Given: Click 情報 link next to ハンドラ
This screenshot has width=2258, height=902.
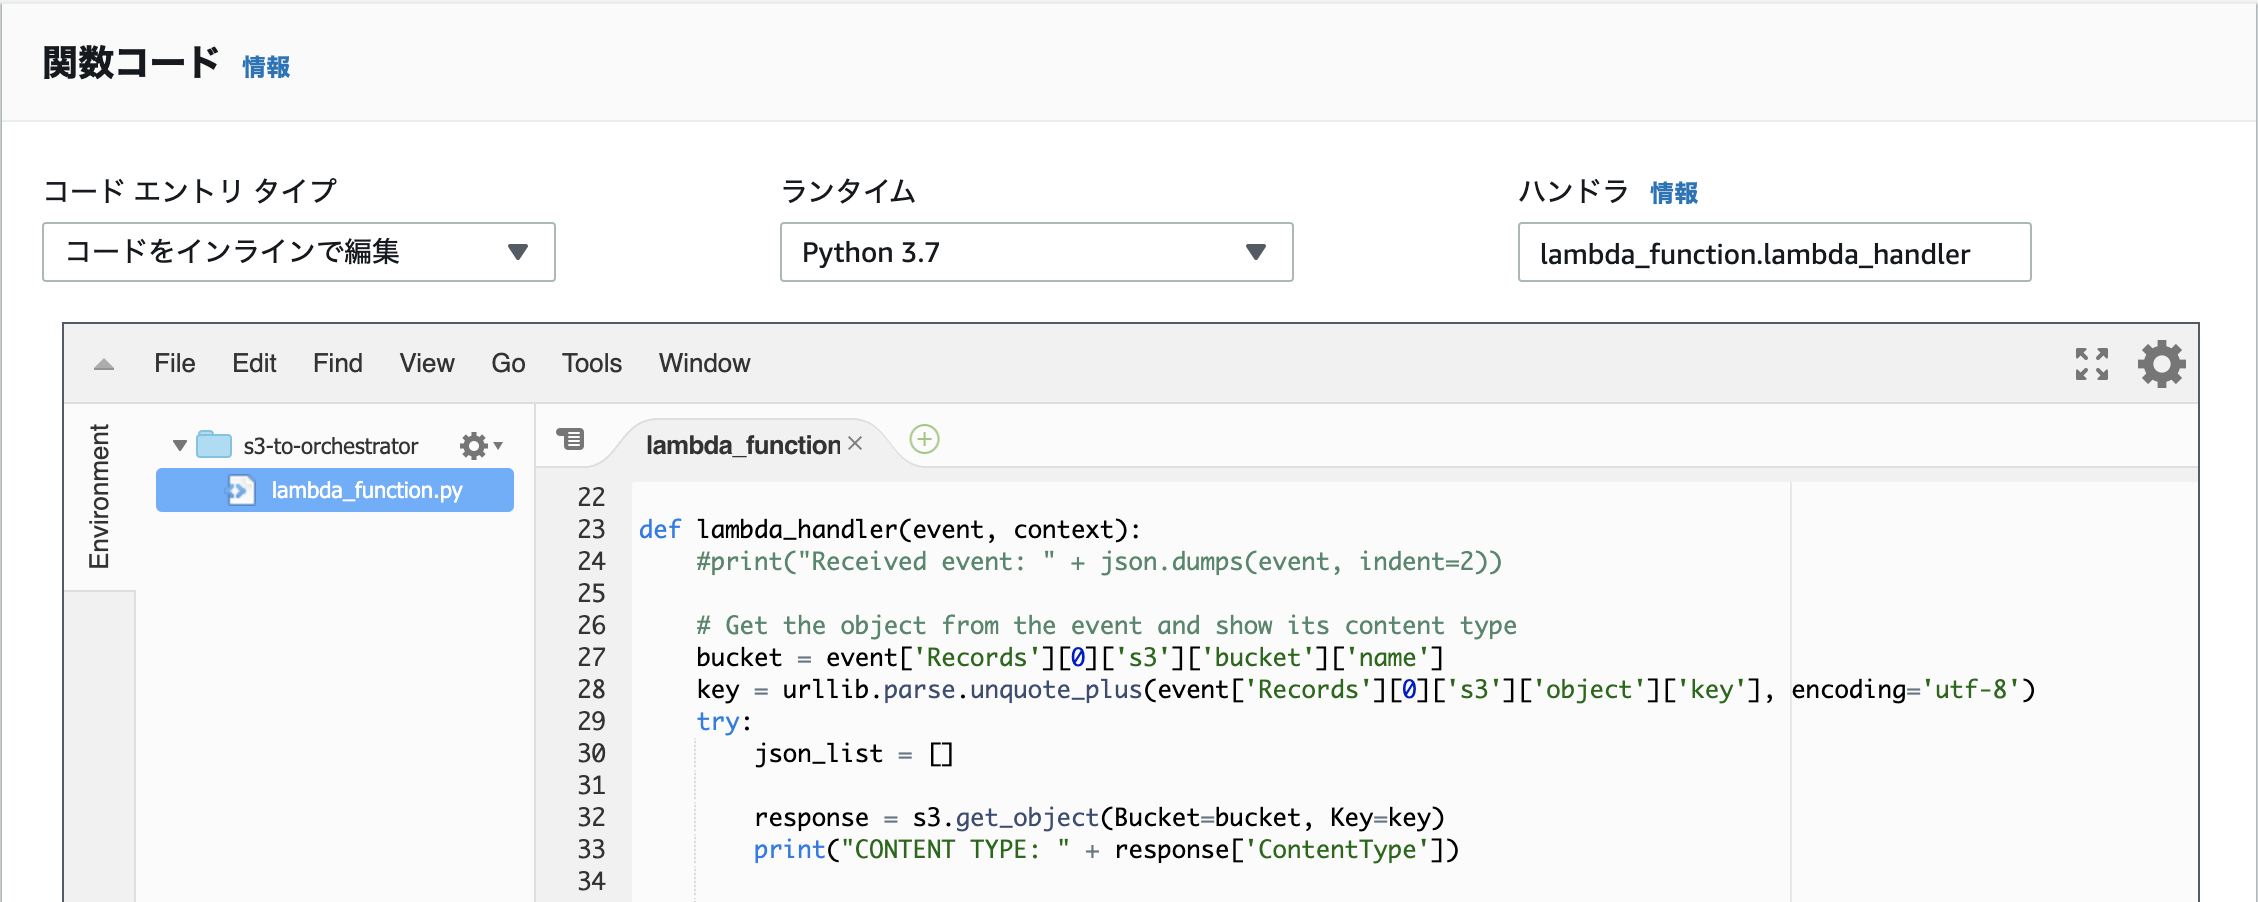Looking at the screenshot, I should pyautogui.click(x=1674, y=193).
